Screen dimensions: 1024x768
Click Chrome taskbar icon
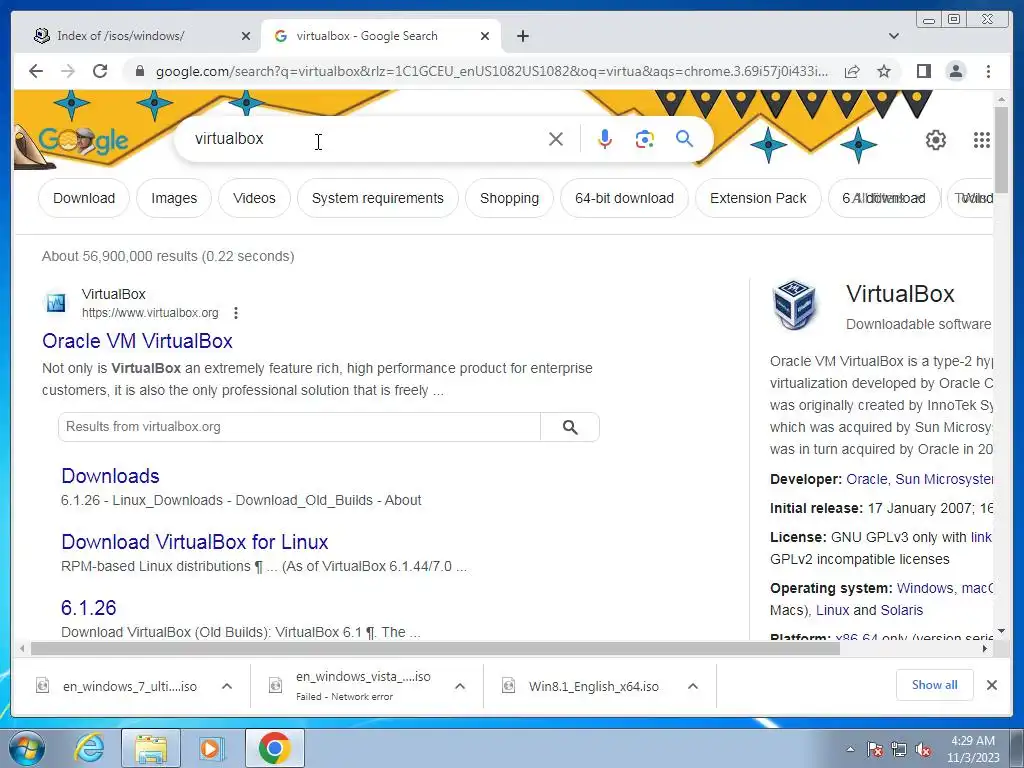pos(275,748)
